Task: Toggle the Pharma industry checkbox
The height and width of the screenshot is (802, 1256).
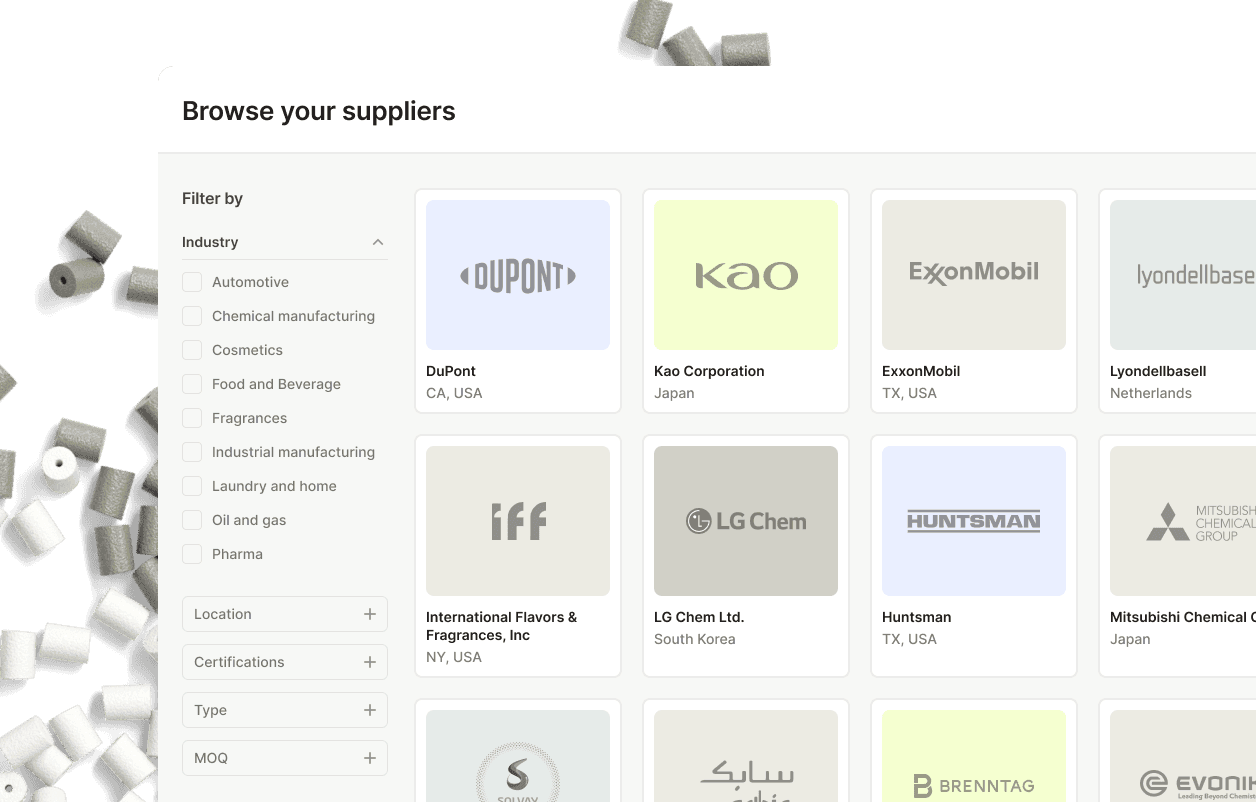Action: click(x=192, y=554)
